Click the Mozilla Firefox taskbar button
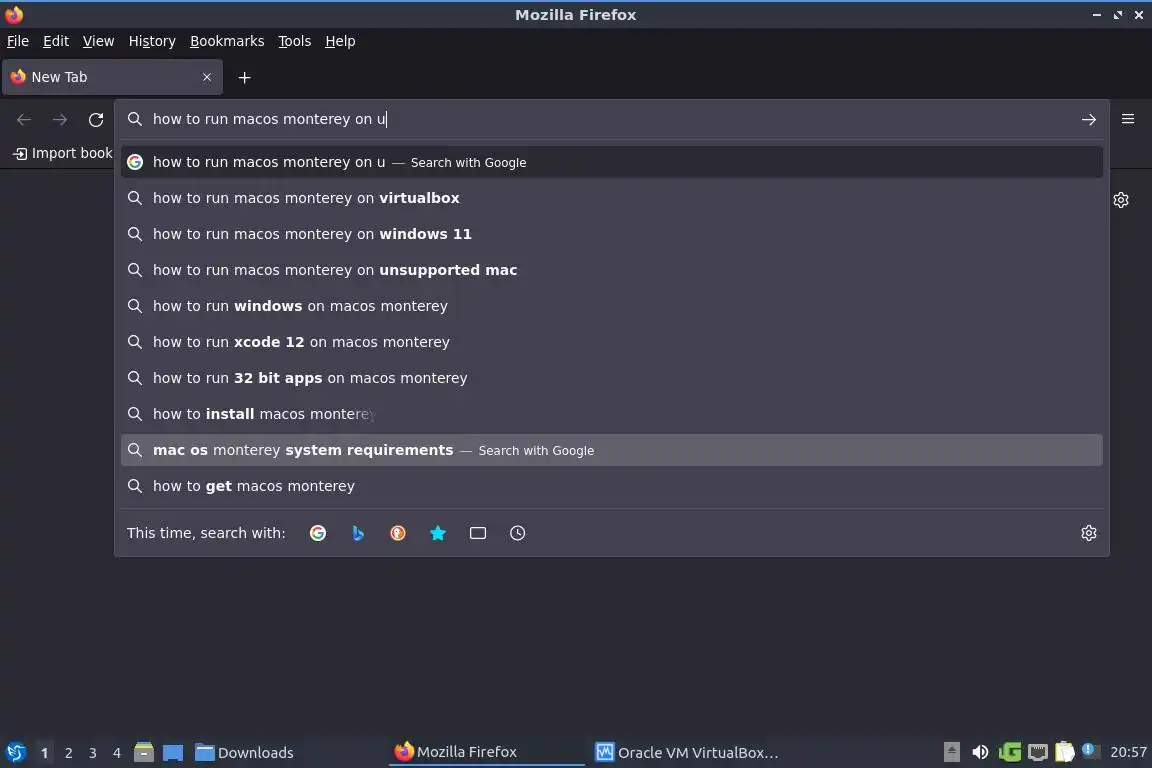Viewport: 1152px width, 768px height. tap(486, 752)
